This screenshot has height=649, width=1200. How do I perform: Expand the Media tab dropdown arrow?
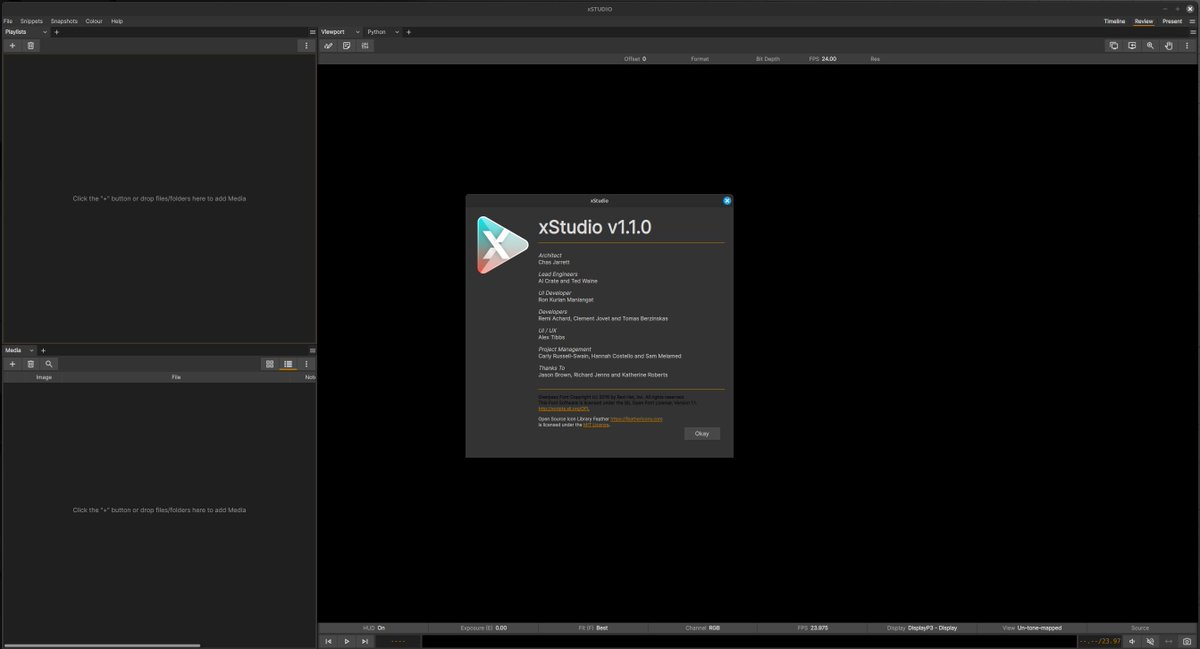click(32, 350)
